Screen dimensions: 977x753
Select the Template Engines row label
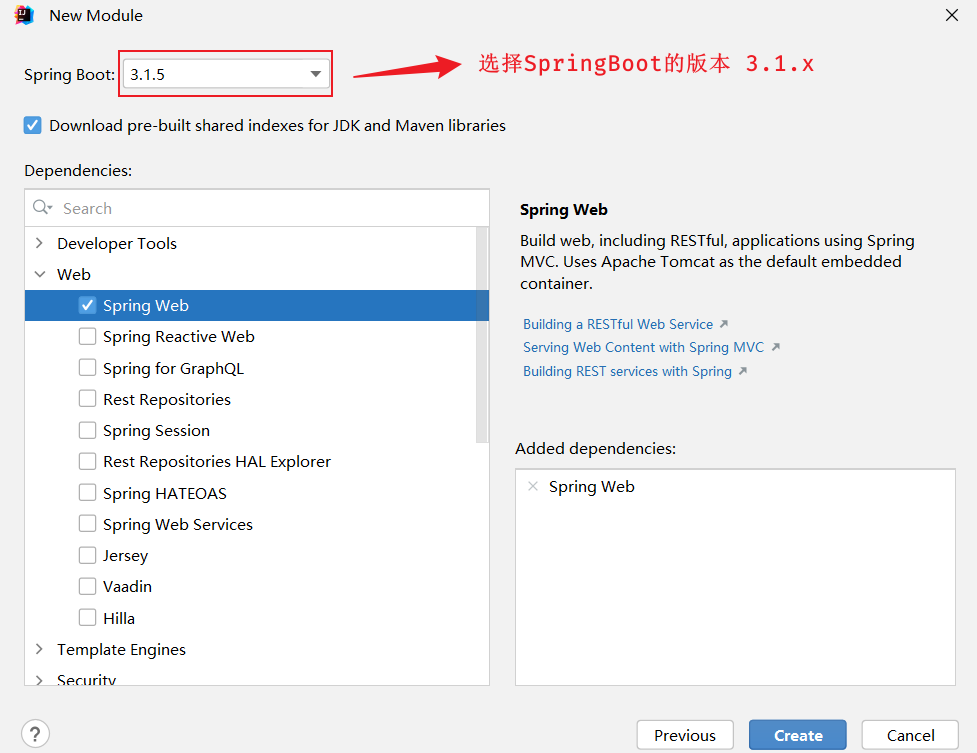click(x=122, y=649)
